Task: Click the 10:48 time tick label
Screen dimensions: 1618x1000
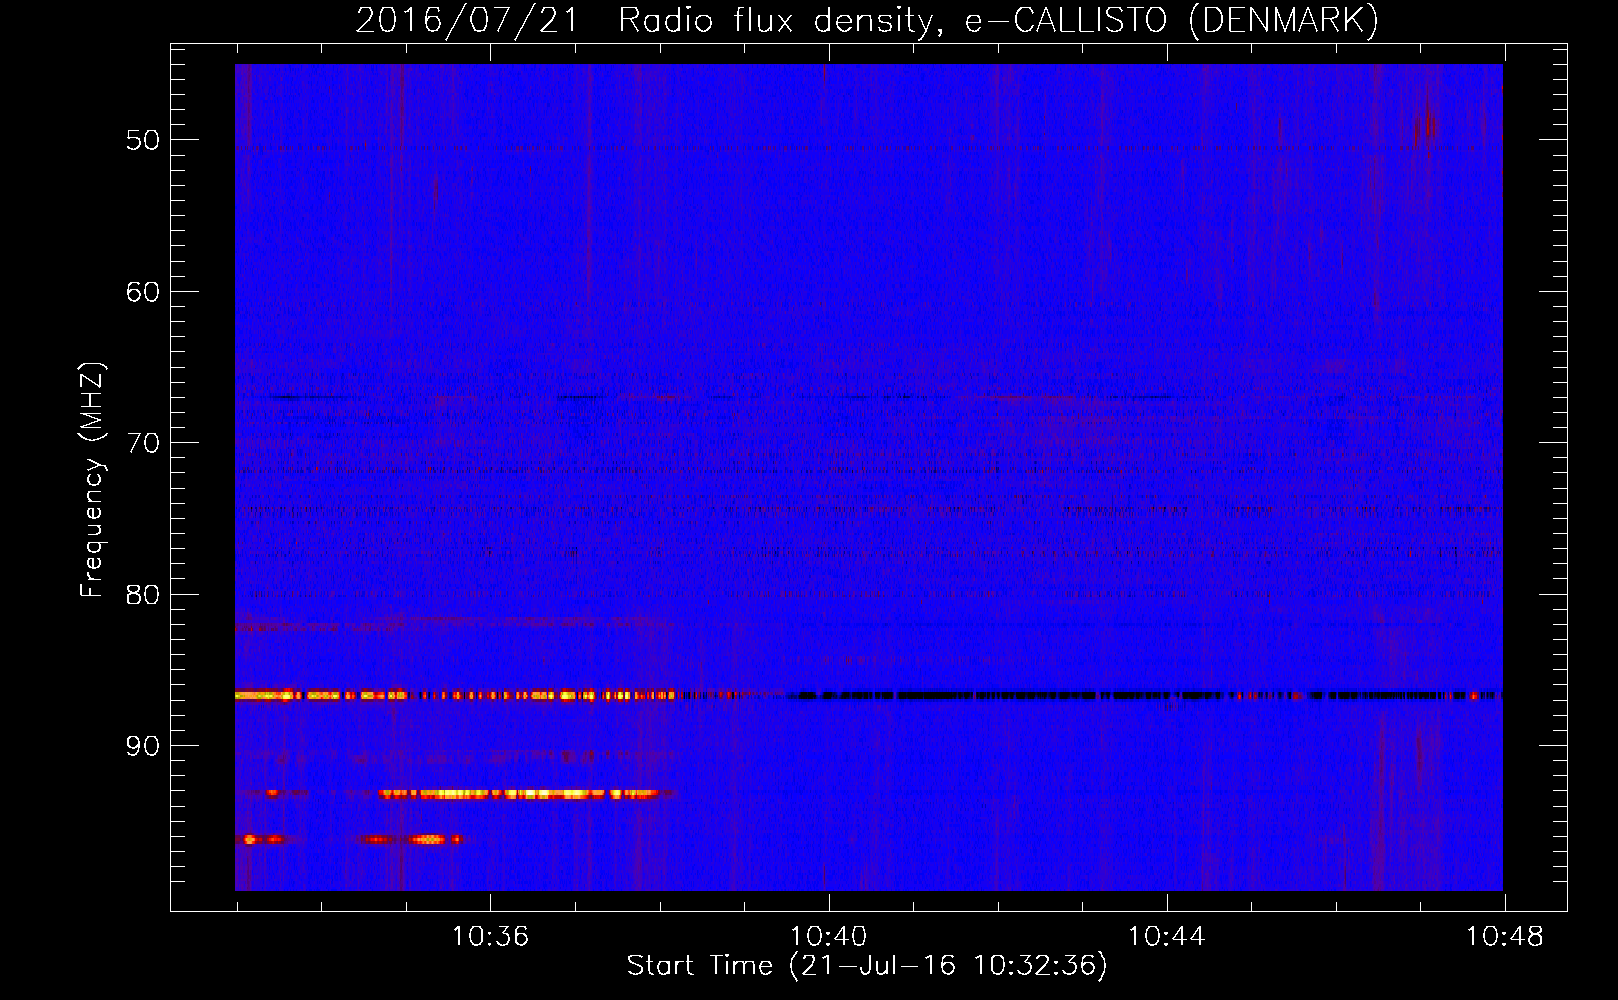Action: point(1504,937)
